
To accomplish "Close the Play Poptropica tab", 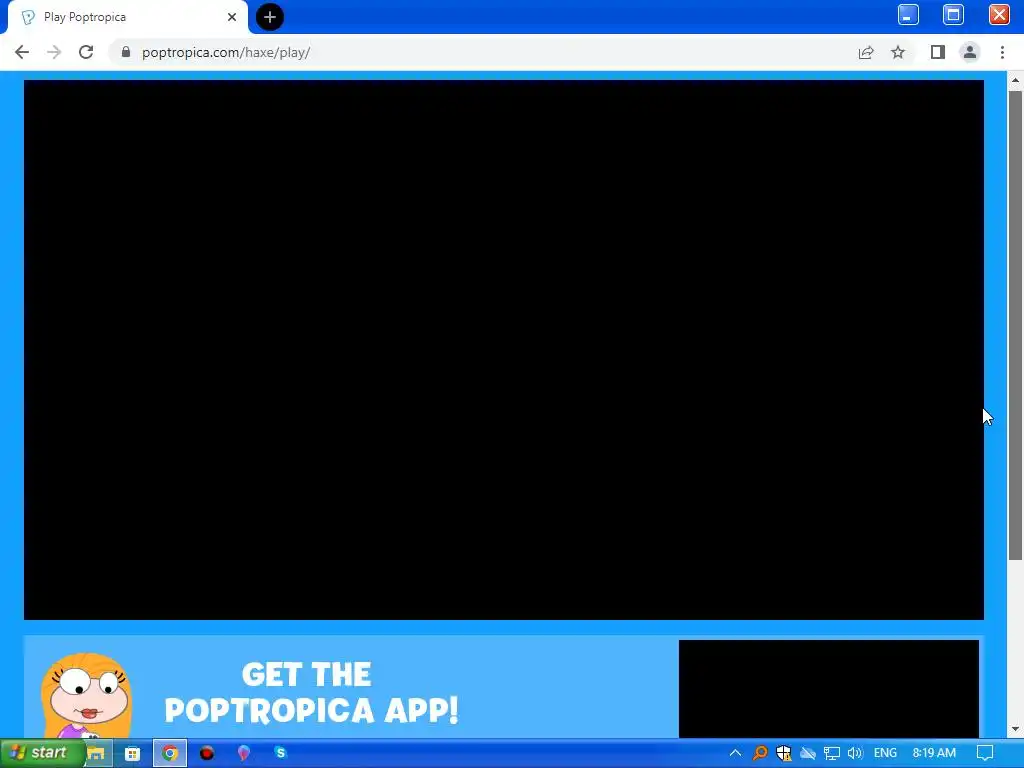I will point(232,18).
